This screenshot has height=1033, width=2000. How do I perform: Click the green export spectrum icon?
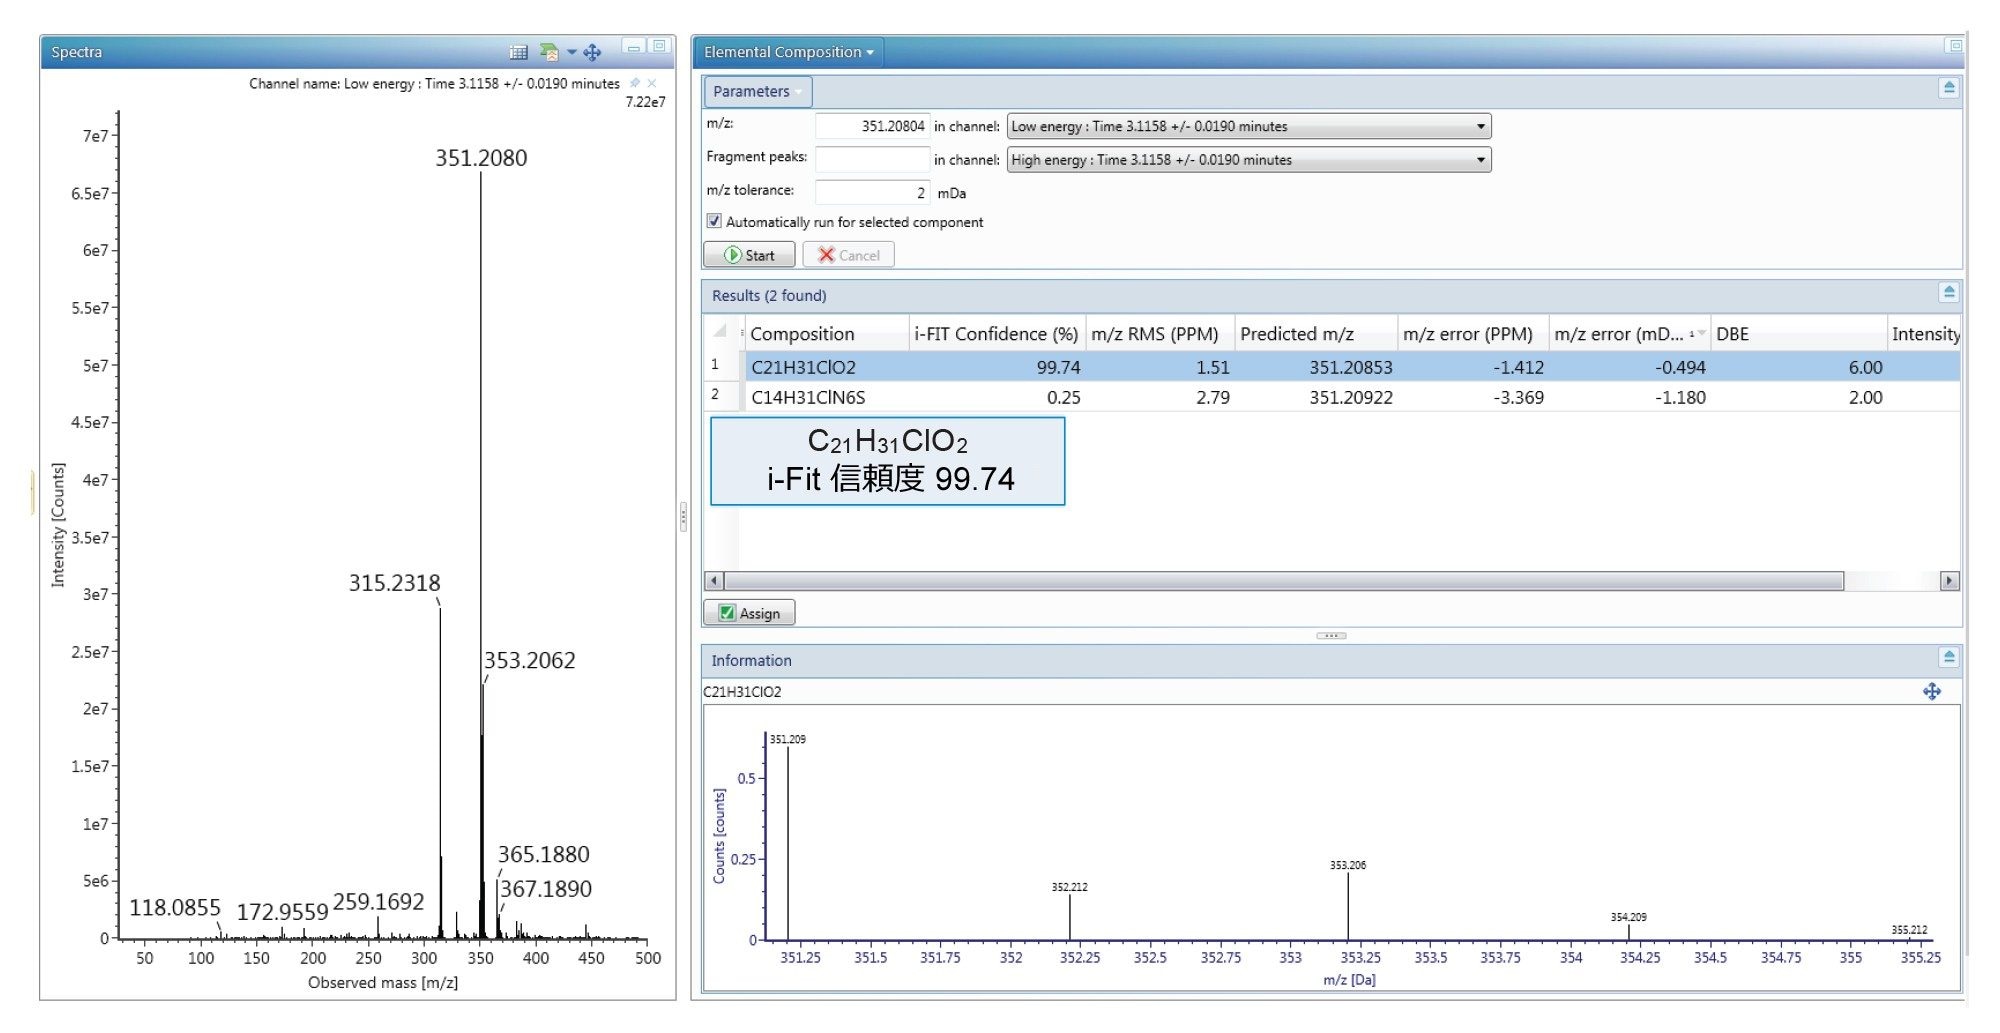(548, 52)
